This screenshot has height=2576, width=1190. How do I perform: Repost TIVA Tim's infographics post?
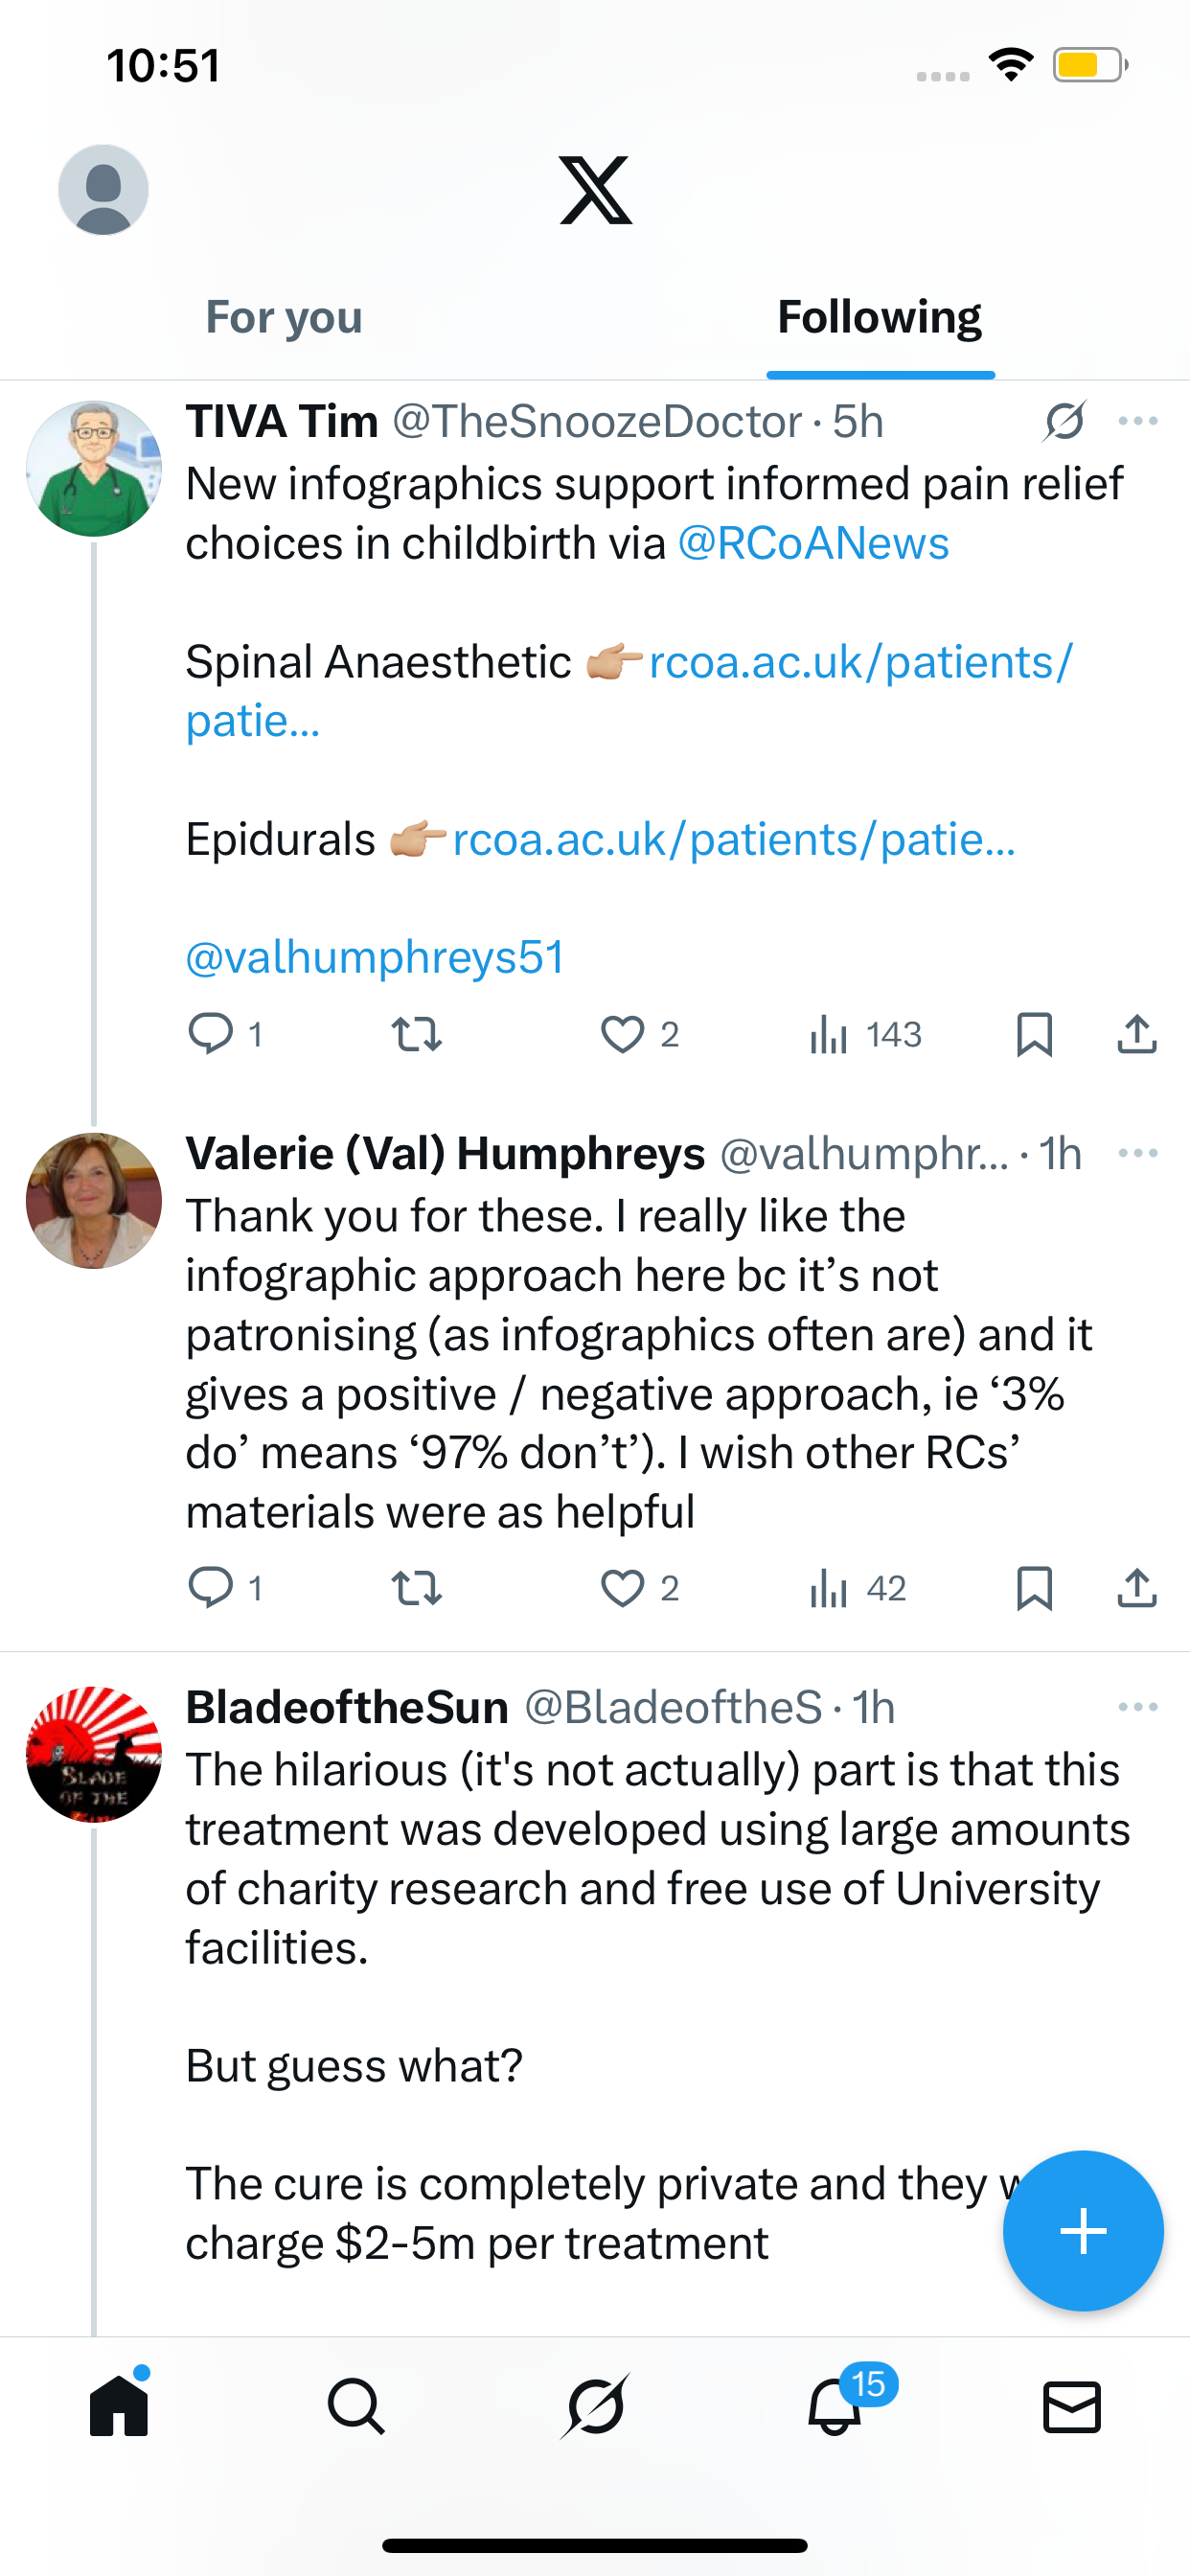(x=416, y=1035)
